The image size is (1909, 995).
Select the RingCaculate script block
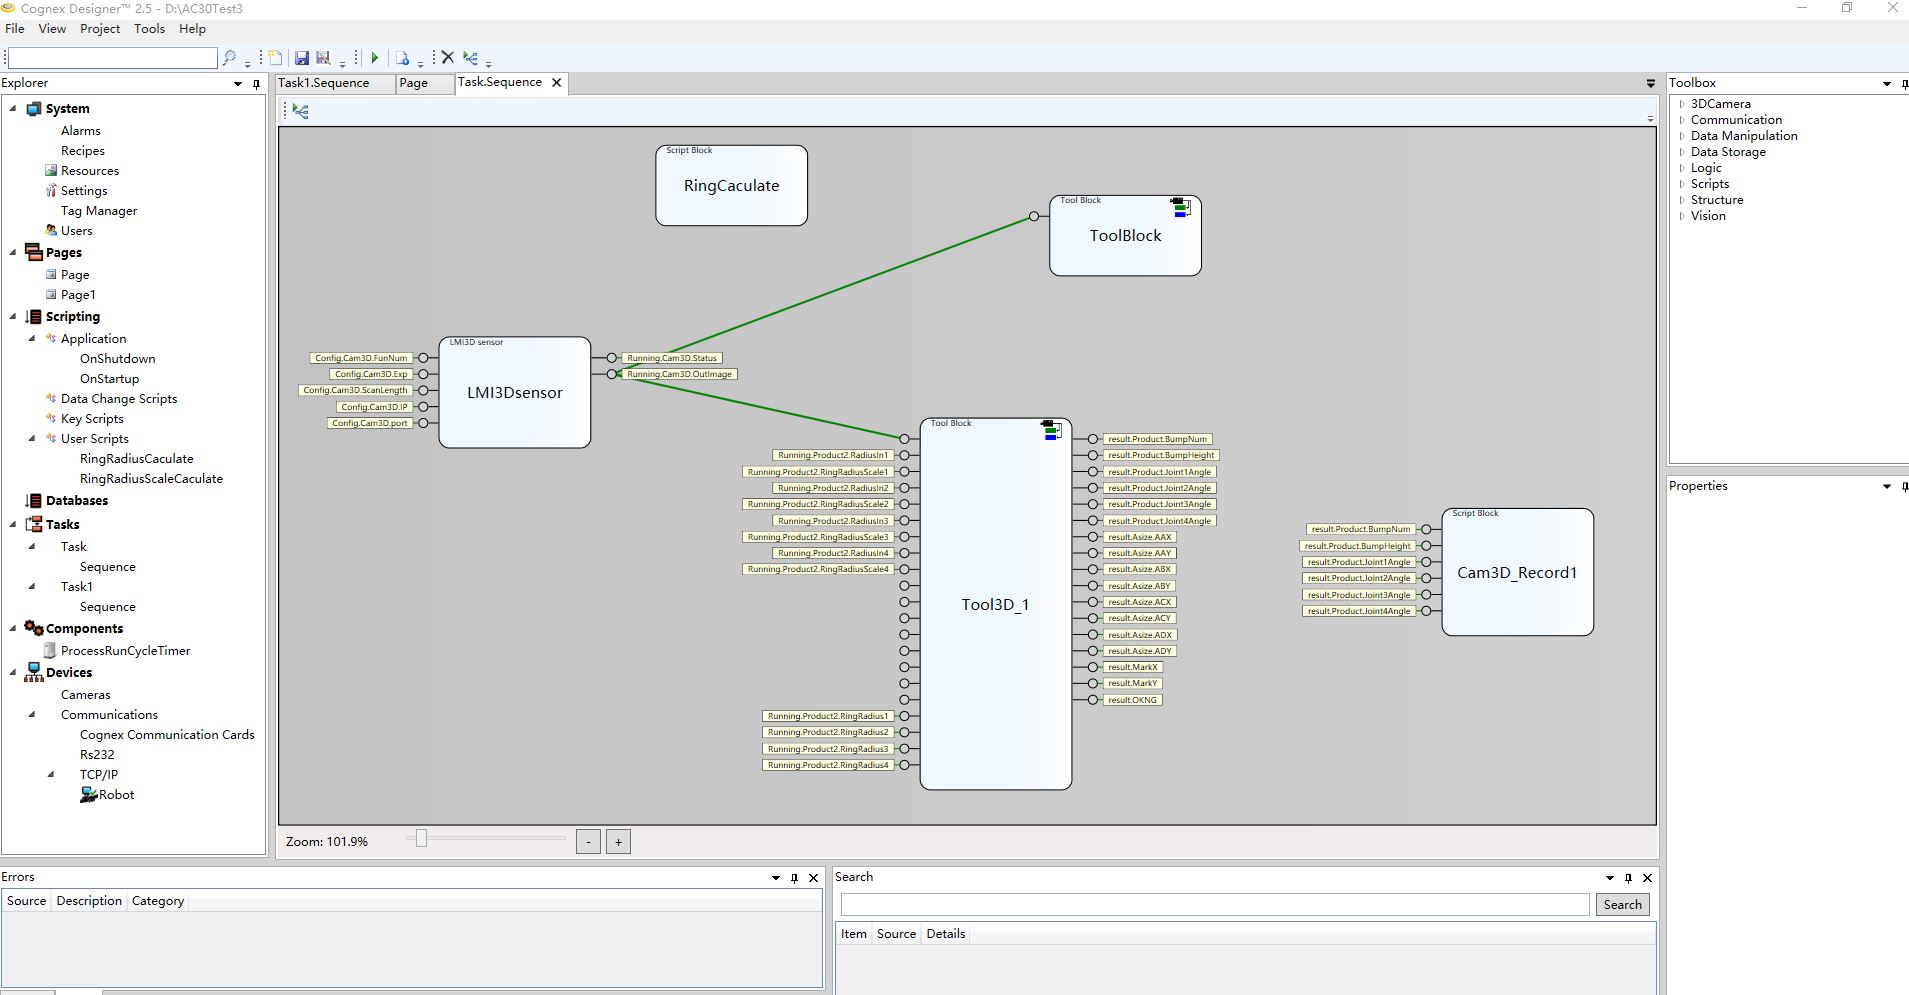731,186
